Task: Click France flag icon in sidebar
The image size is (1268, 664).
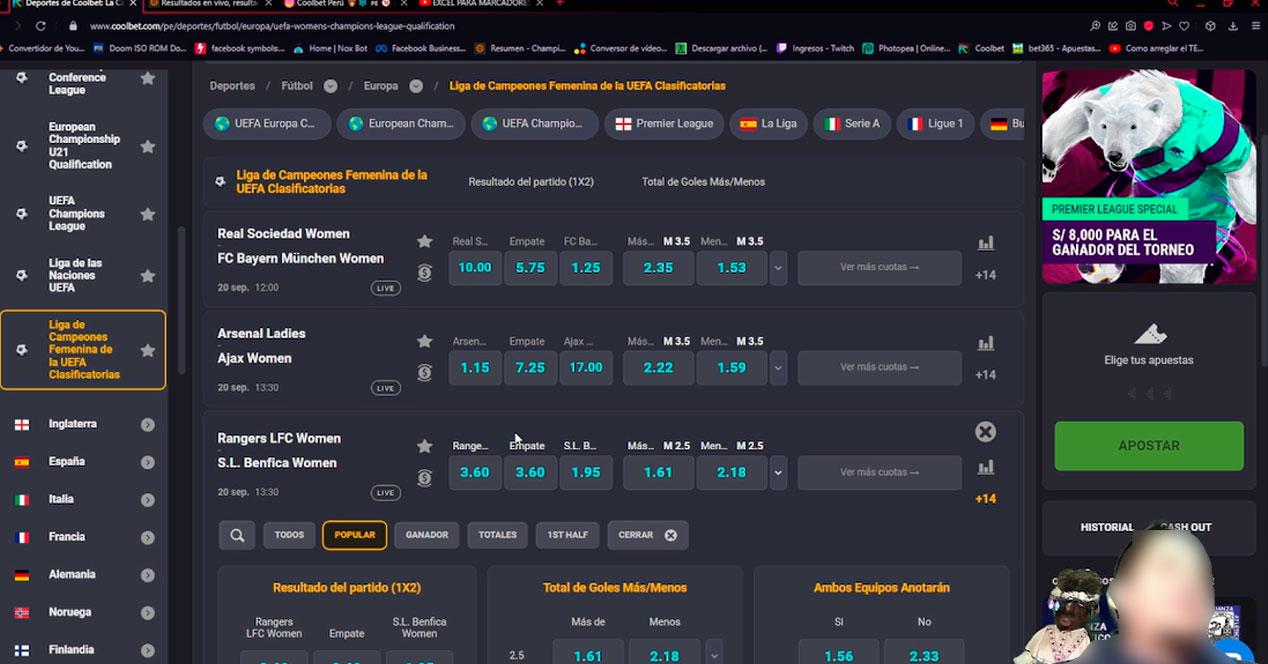Action: click(x=22, y=537)
